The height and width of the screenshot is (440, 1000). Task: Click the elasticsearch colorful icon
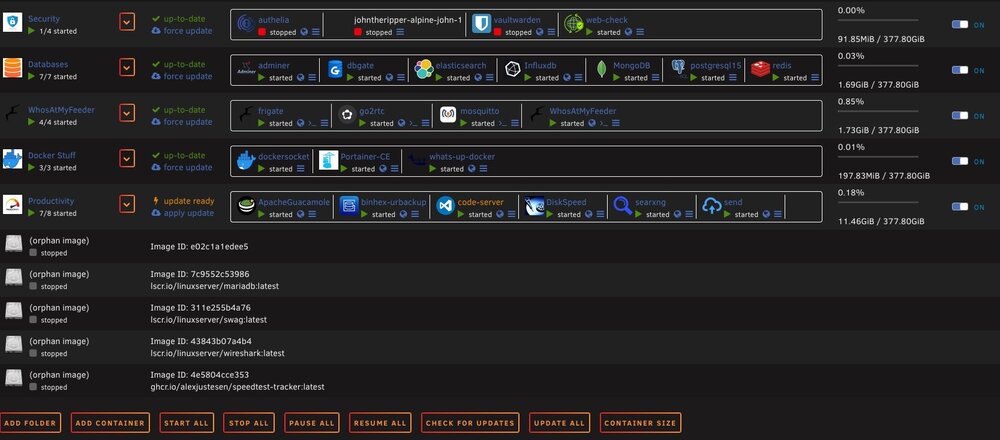(x=424, y=70)
